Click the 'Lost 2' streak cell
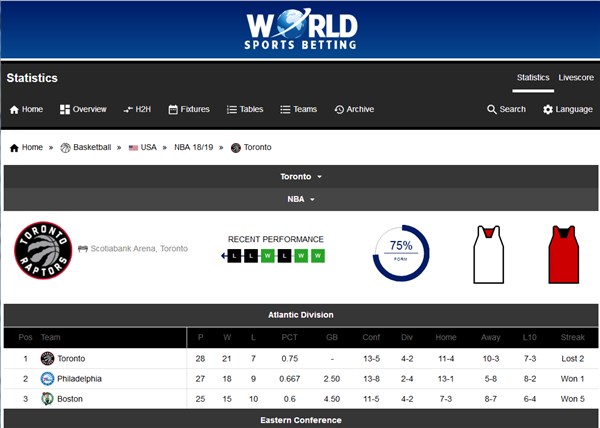Image resolution: width=600 pixels, height=428 pixels. [573, 359]
